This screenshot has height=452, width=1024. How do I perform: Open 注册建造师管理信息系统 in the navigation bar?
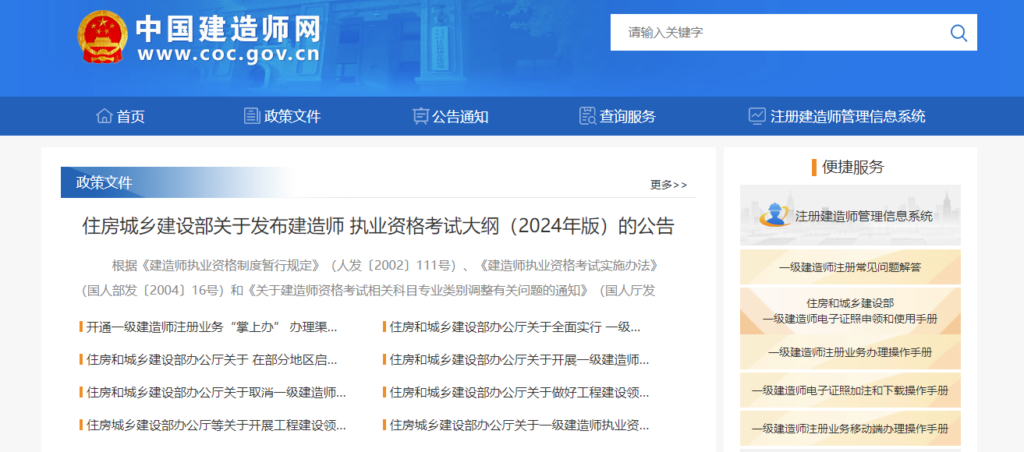(837, 117)
